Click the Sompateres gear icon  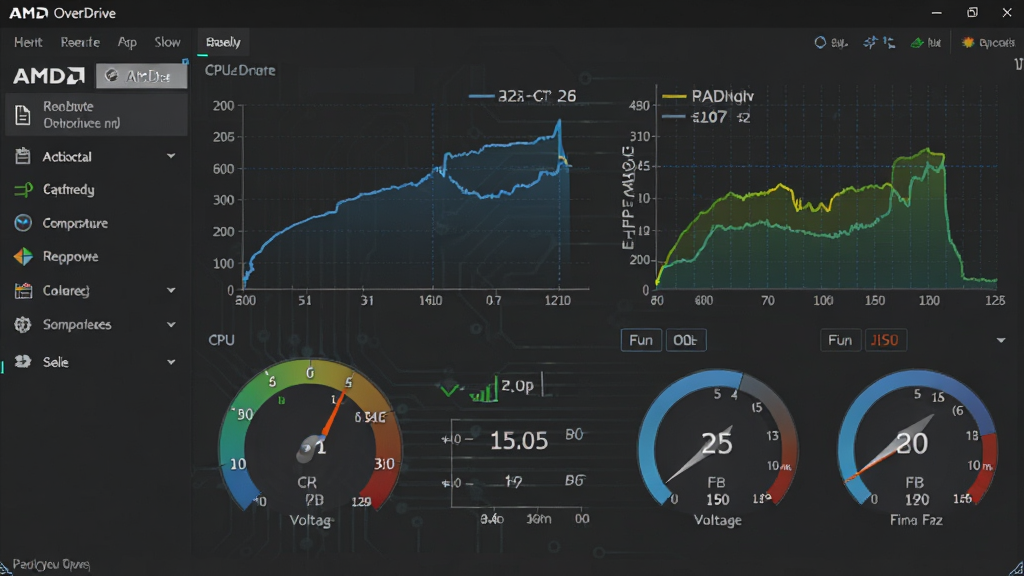[23, 325]
